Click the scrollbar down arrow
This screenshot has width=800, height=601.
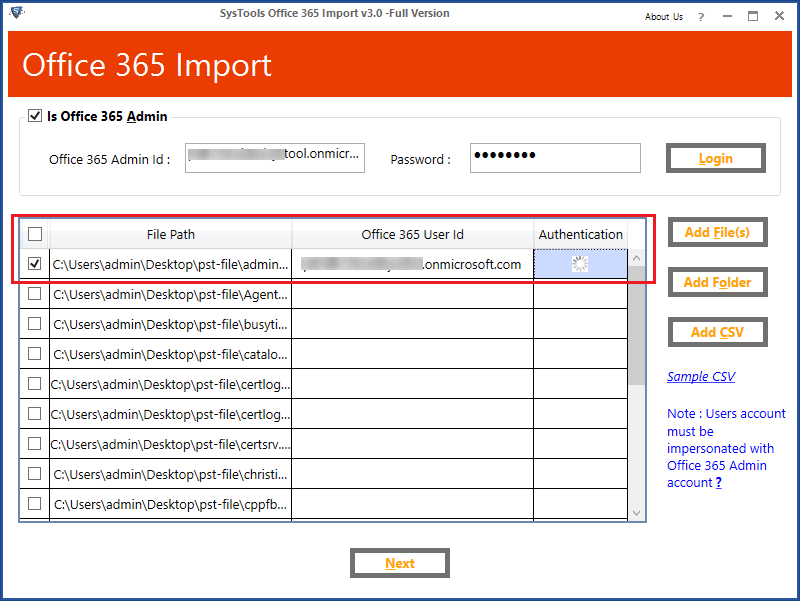(x=637, y=511)
